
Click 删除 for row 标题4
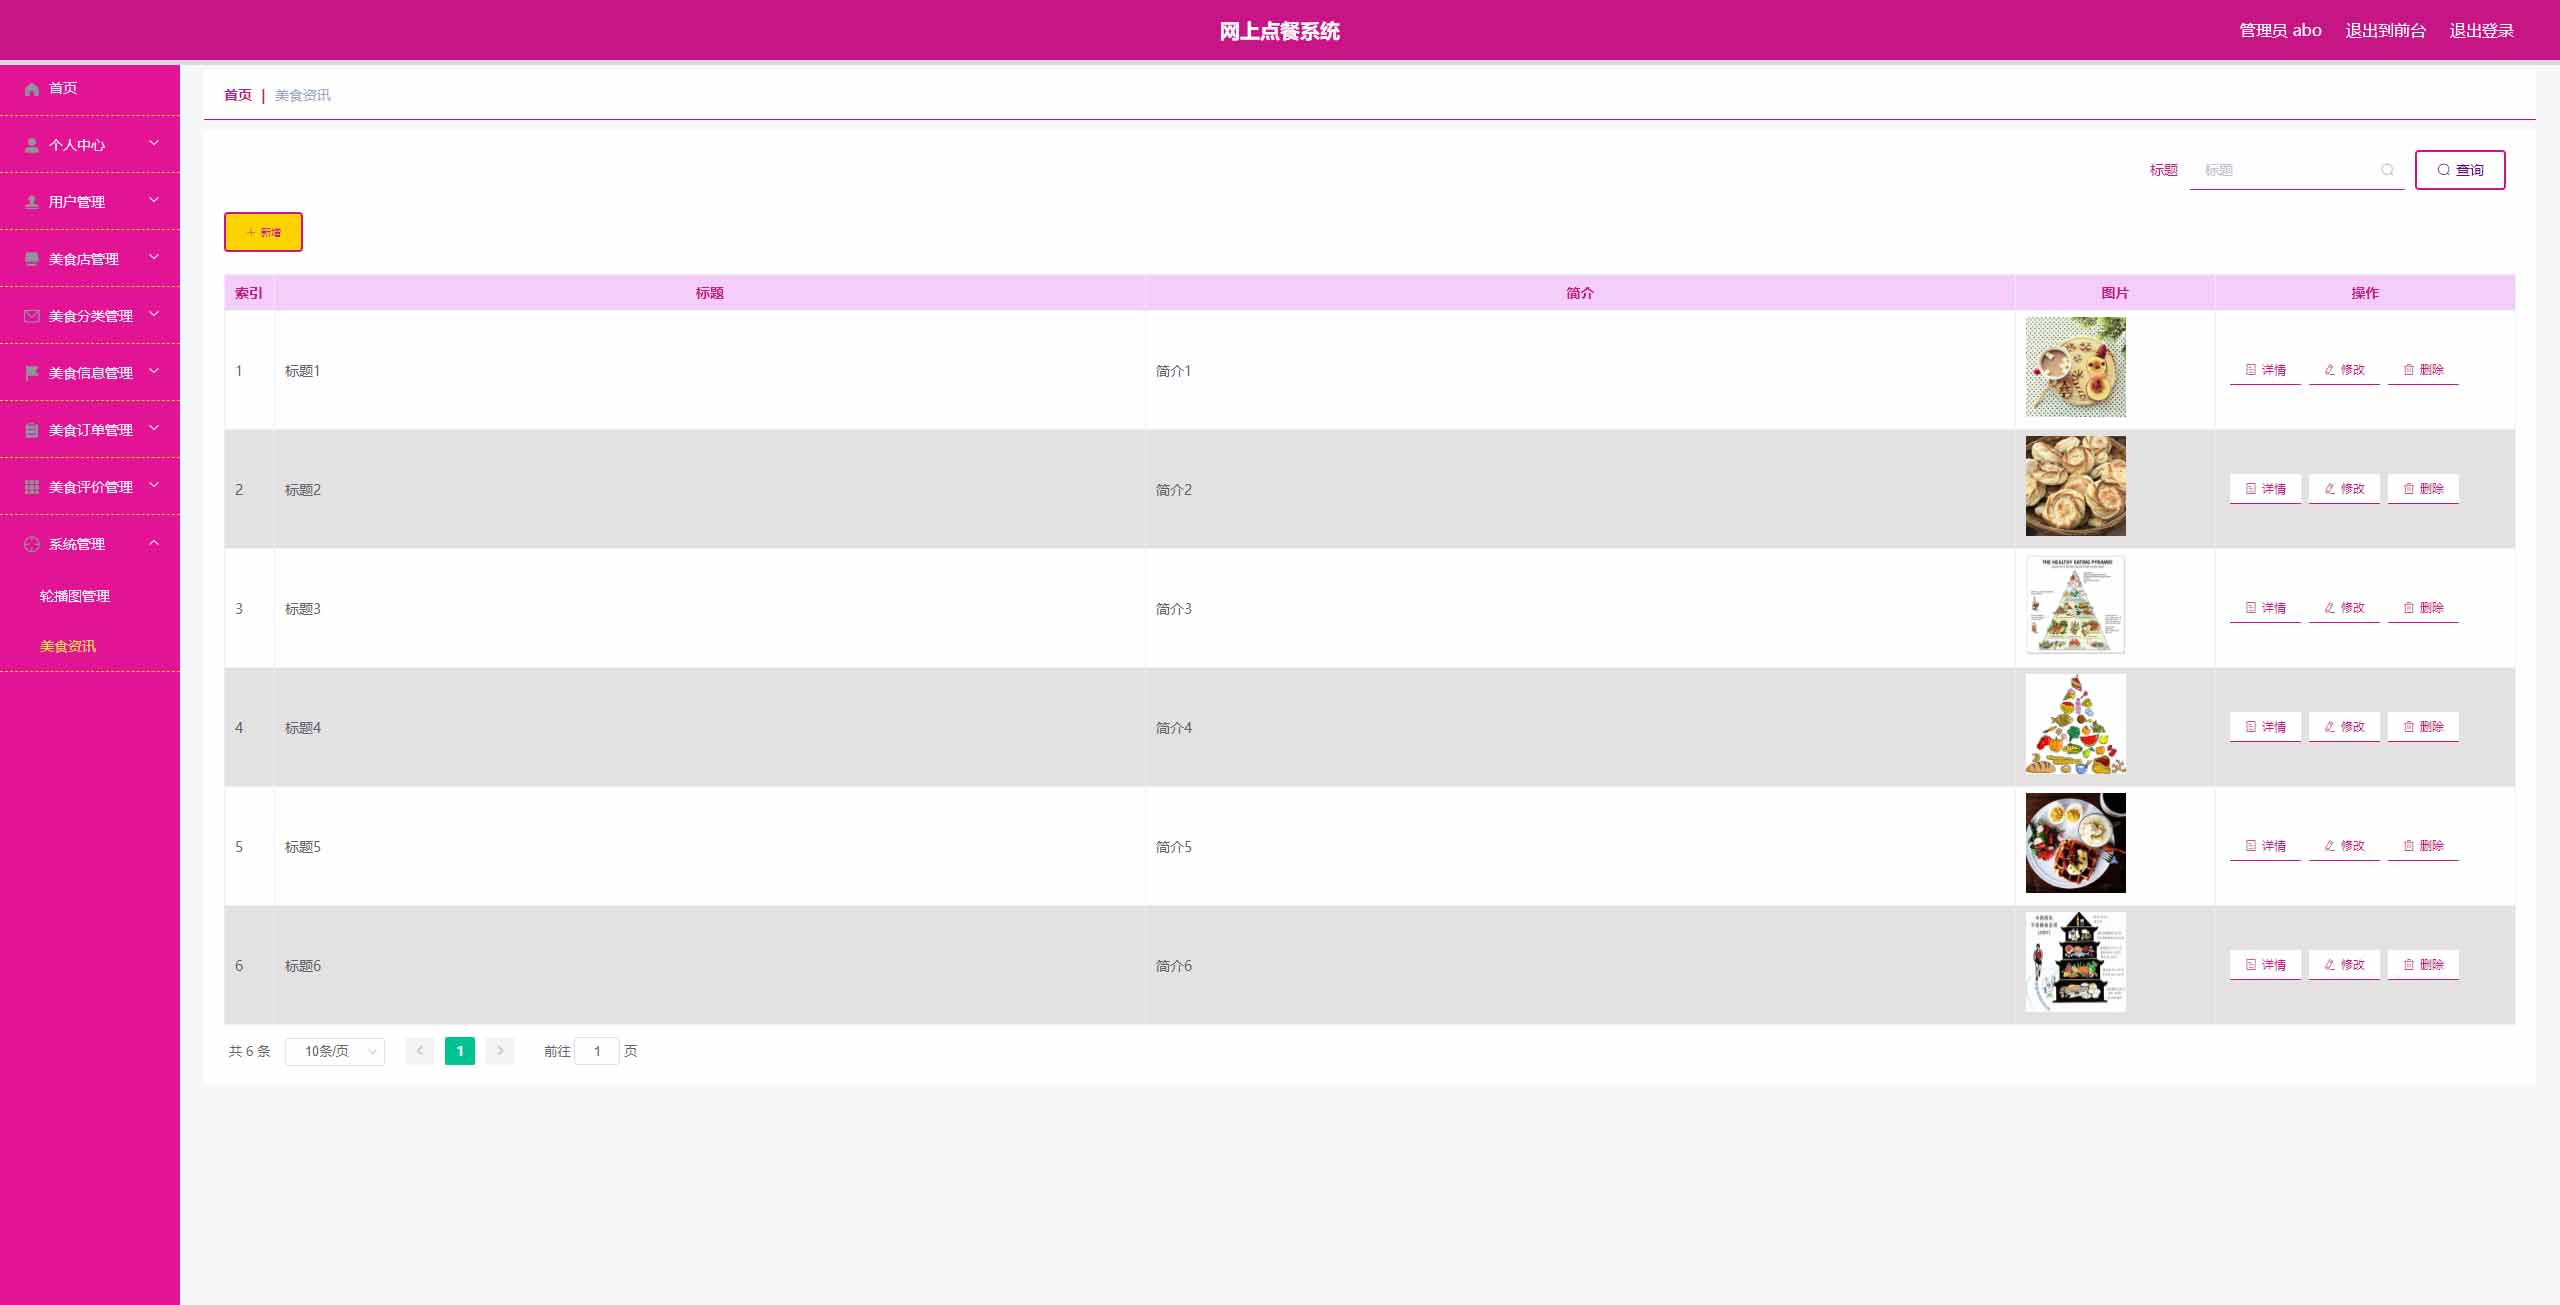point(2423,727)
